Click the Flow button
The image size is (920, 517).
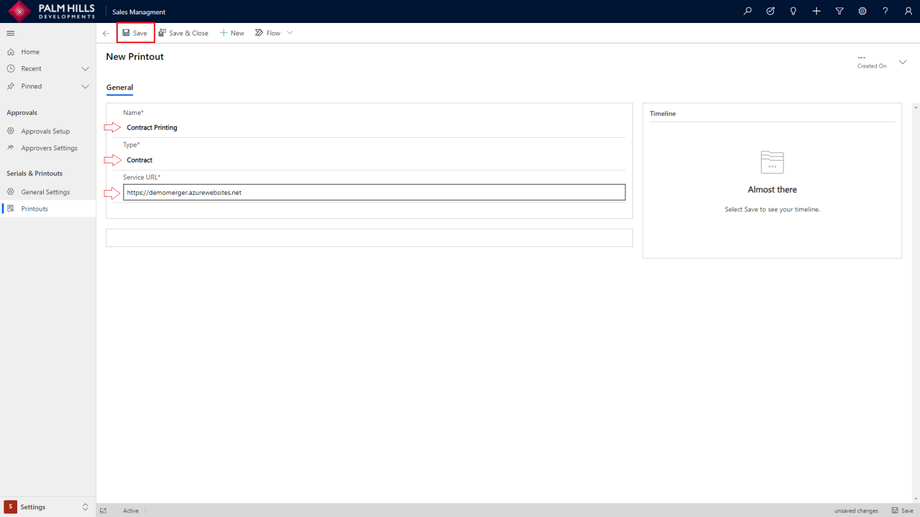pyautogui.click(x=268, y=33)
